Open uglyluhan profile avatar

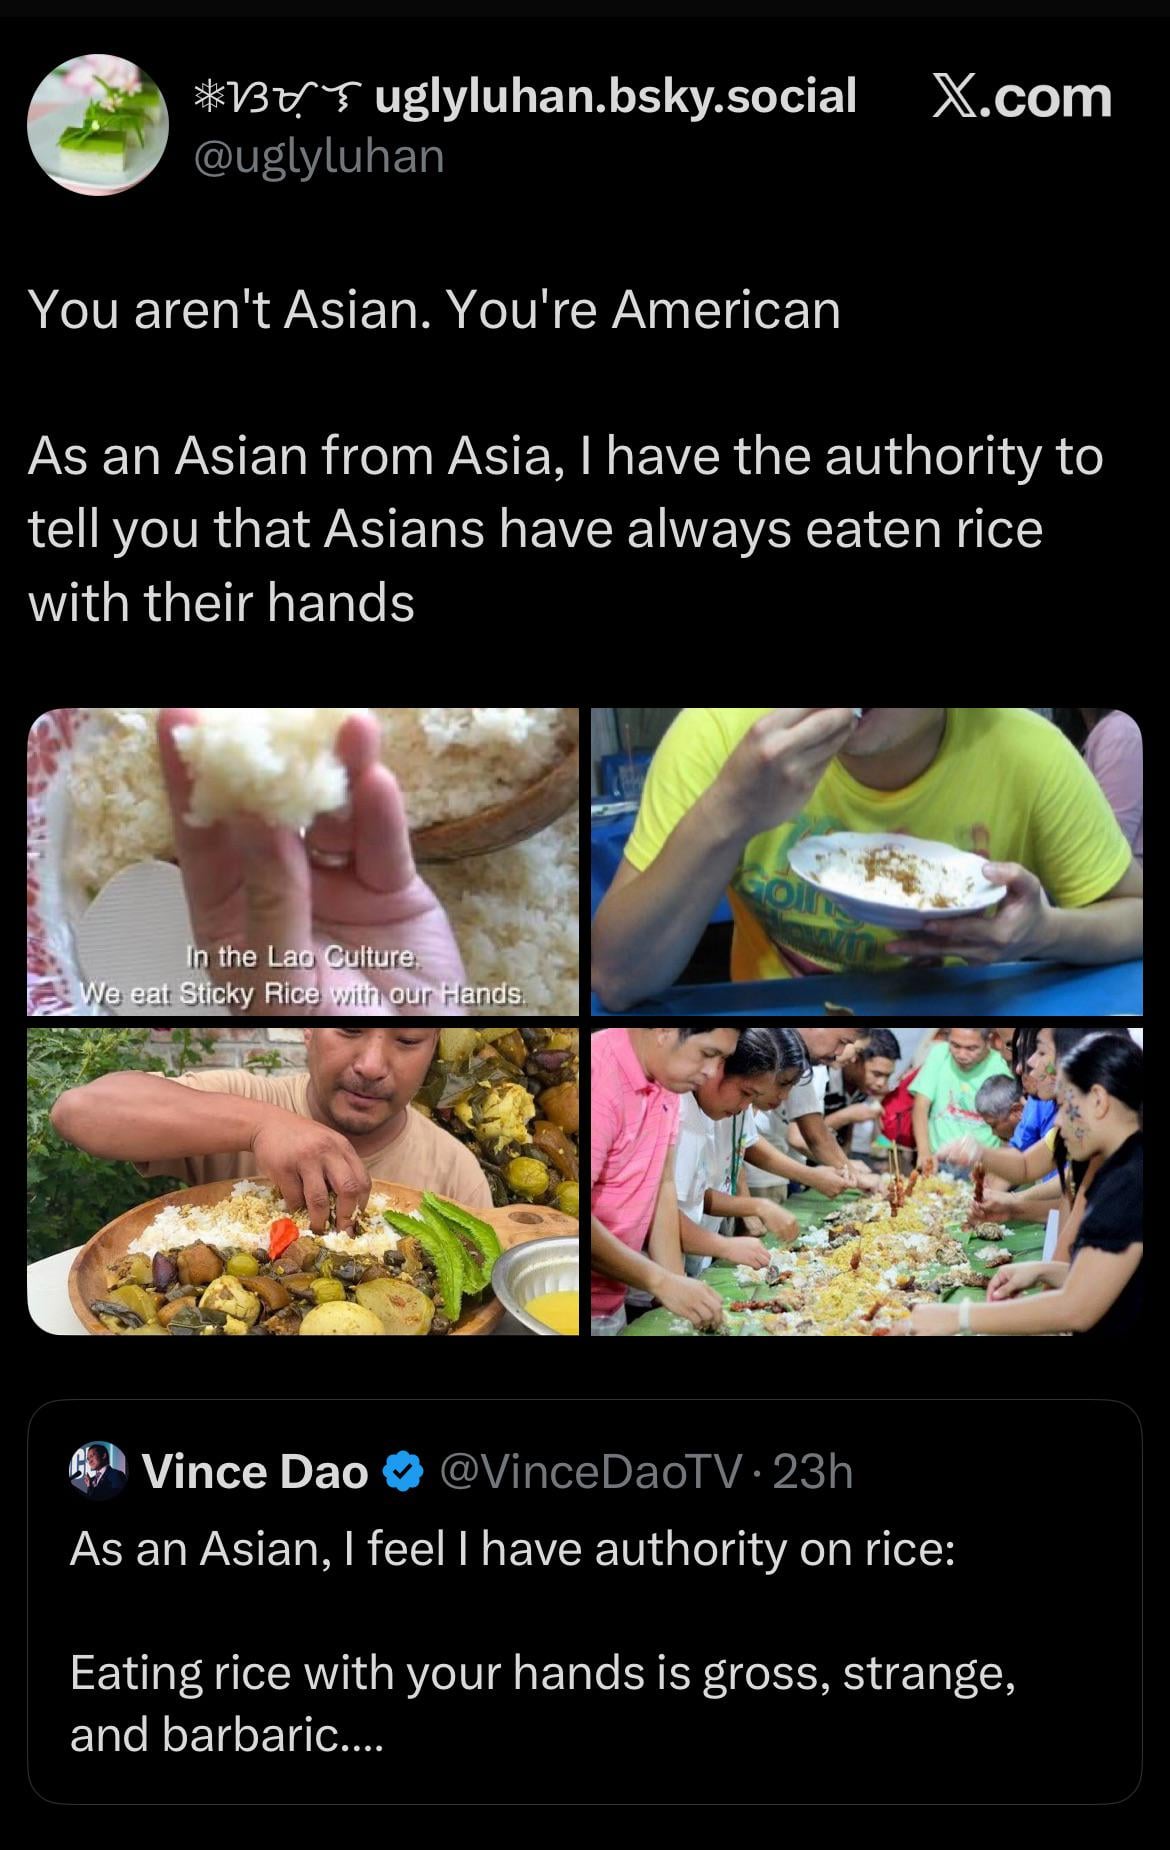tap(97, 125)
